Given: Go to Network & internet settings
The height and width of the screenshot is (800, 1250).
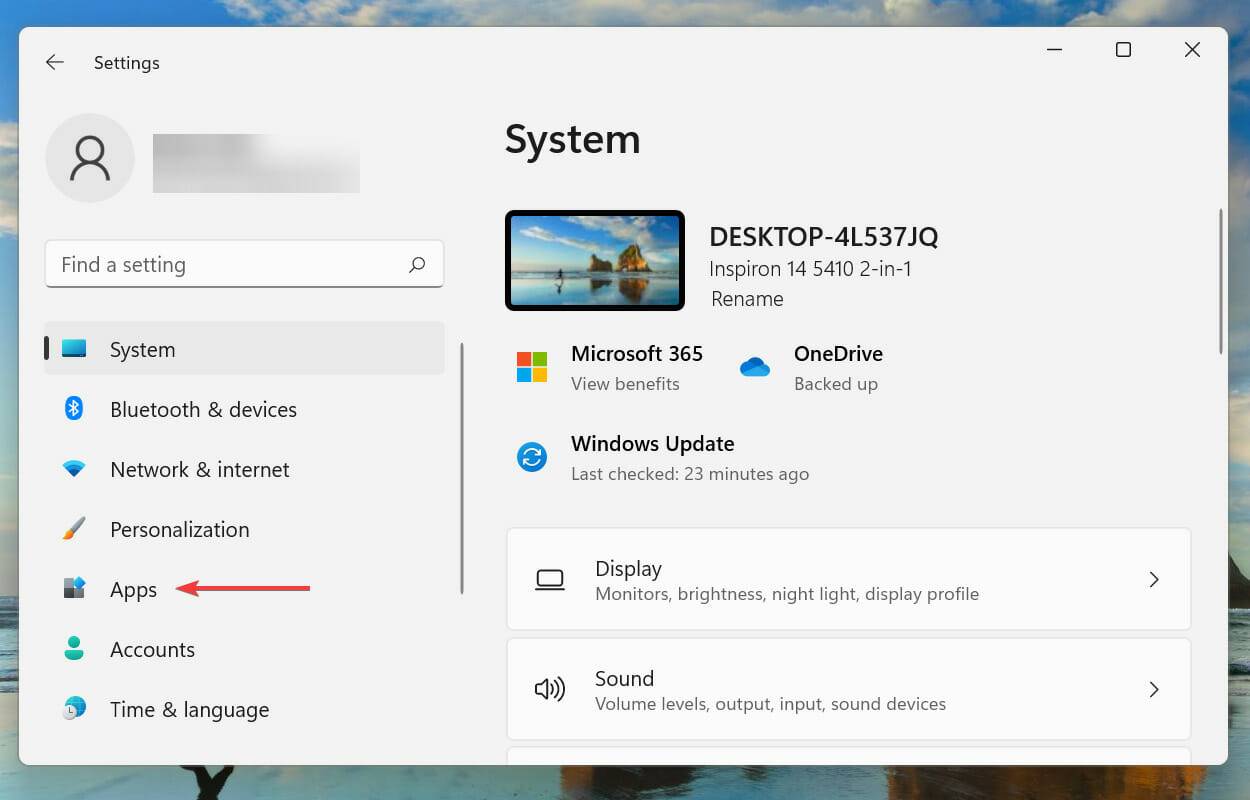Looking at the screenshot, I should tap(244, 469).
